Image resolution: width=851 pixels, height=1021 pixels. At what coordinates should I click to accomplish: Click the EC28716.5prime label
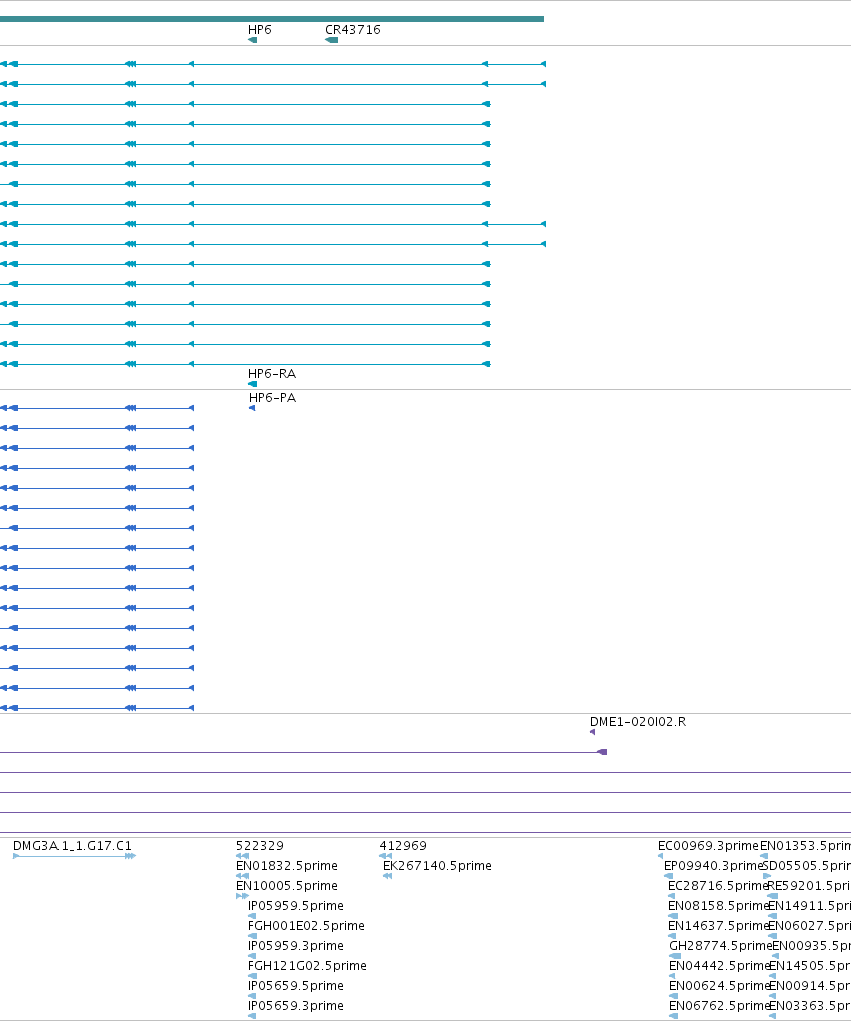pos(718,886)
